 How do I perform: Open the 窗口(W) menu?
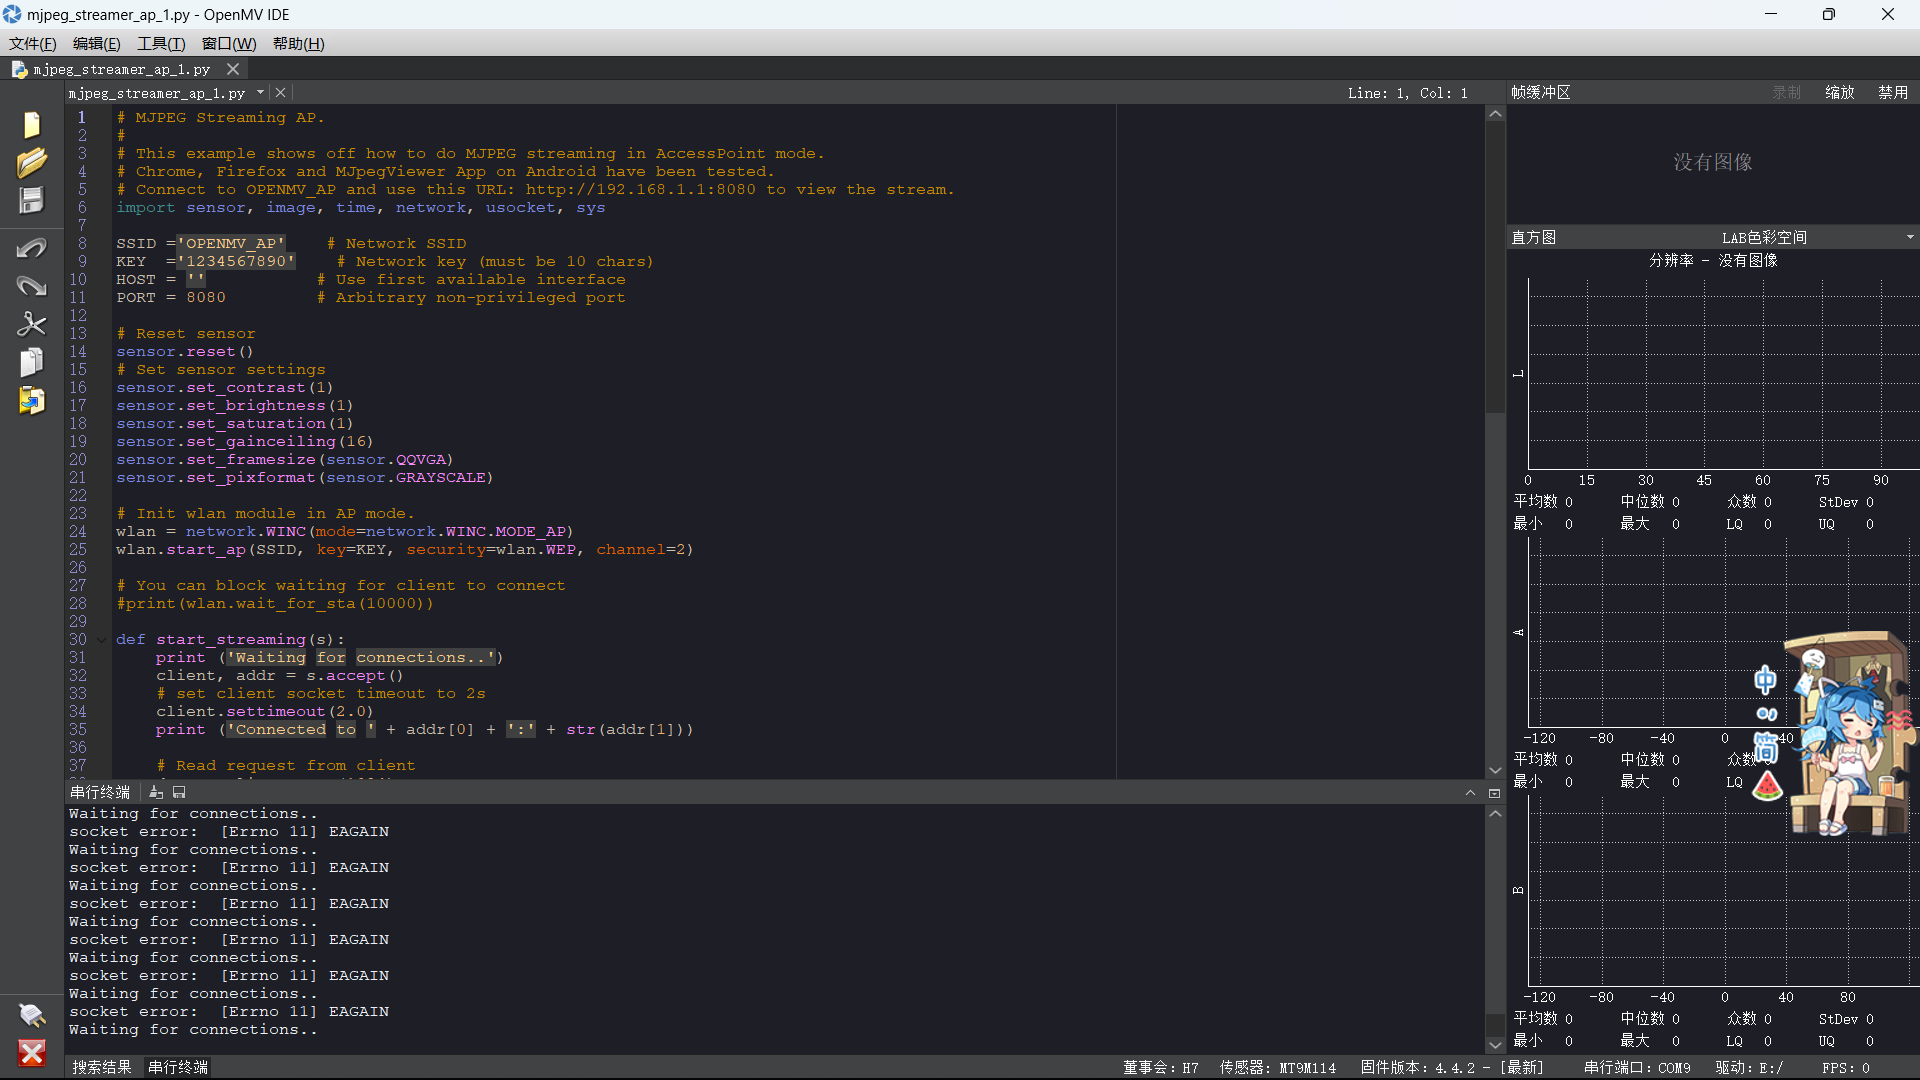[228, 43]
